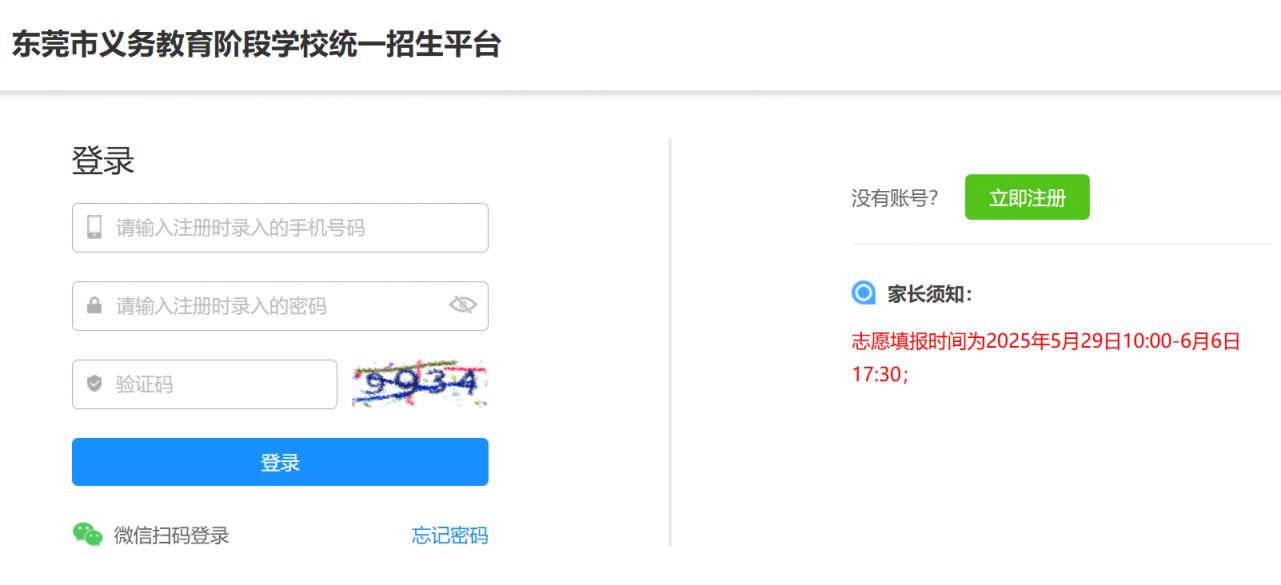Click the 没有账号? text
Screen dimensions: 1281x585
(x=895, y=198)
